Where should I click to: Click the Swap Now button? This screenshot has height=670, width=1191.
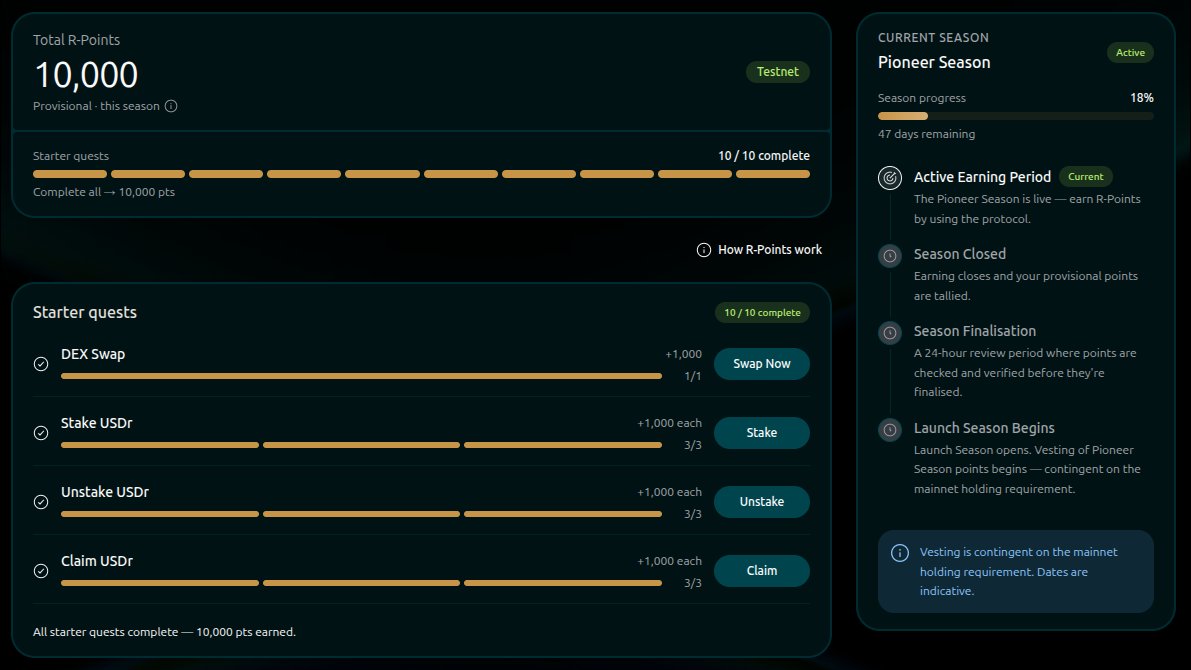pyautogui.click(x=762, y=364)
